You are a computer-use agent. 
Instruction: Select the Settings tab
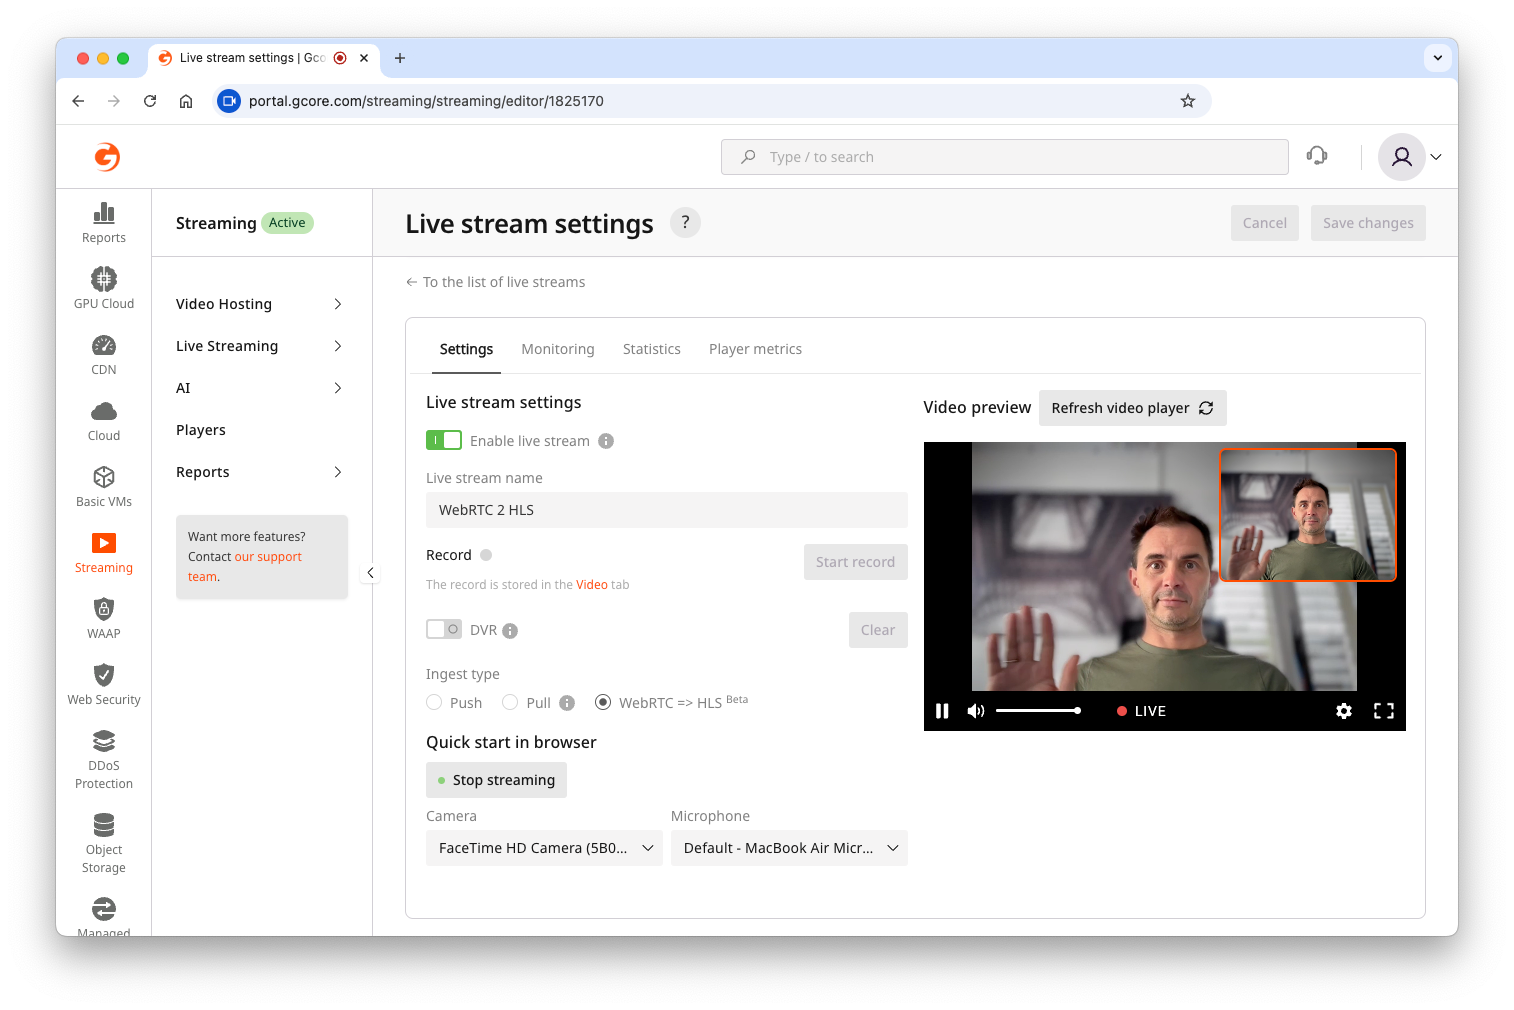point(466,349)
